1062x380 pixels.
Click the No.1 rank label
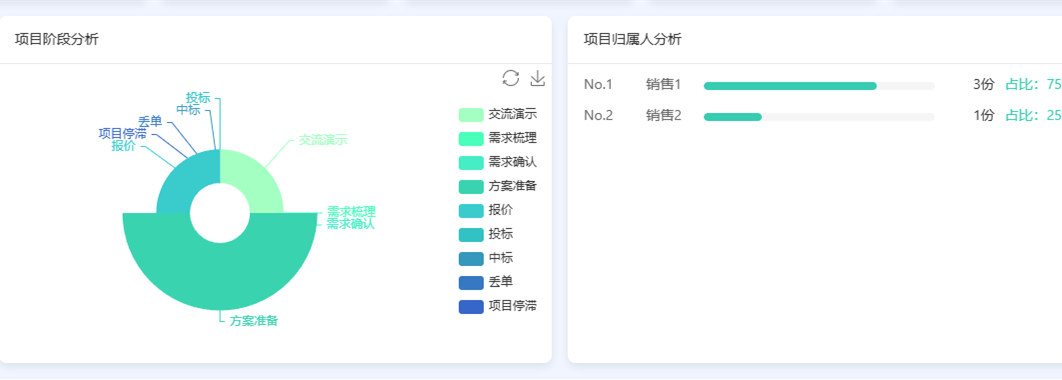(x=598, y=85)
